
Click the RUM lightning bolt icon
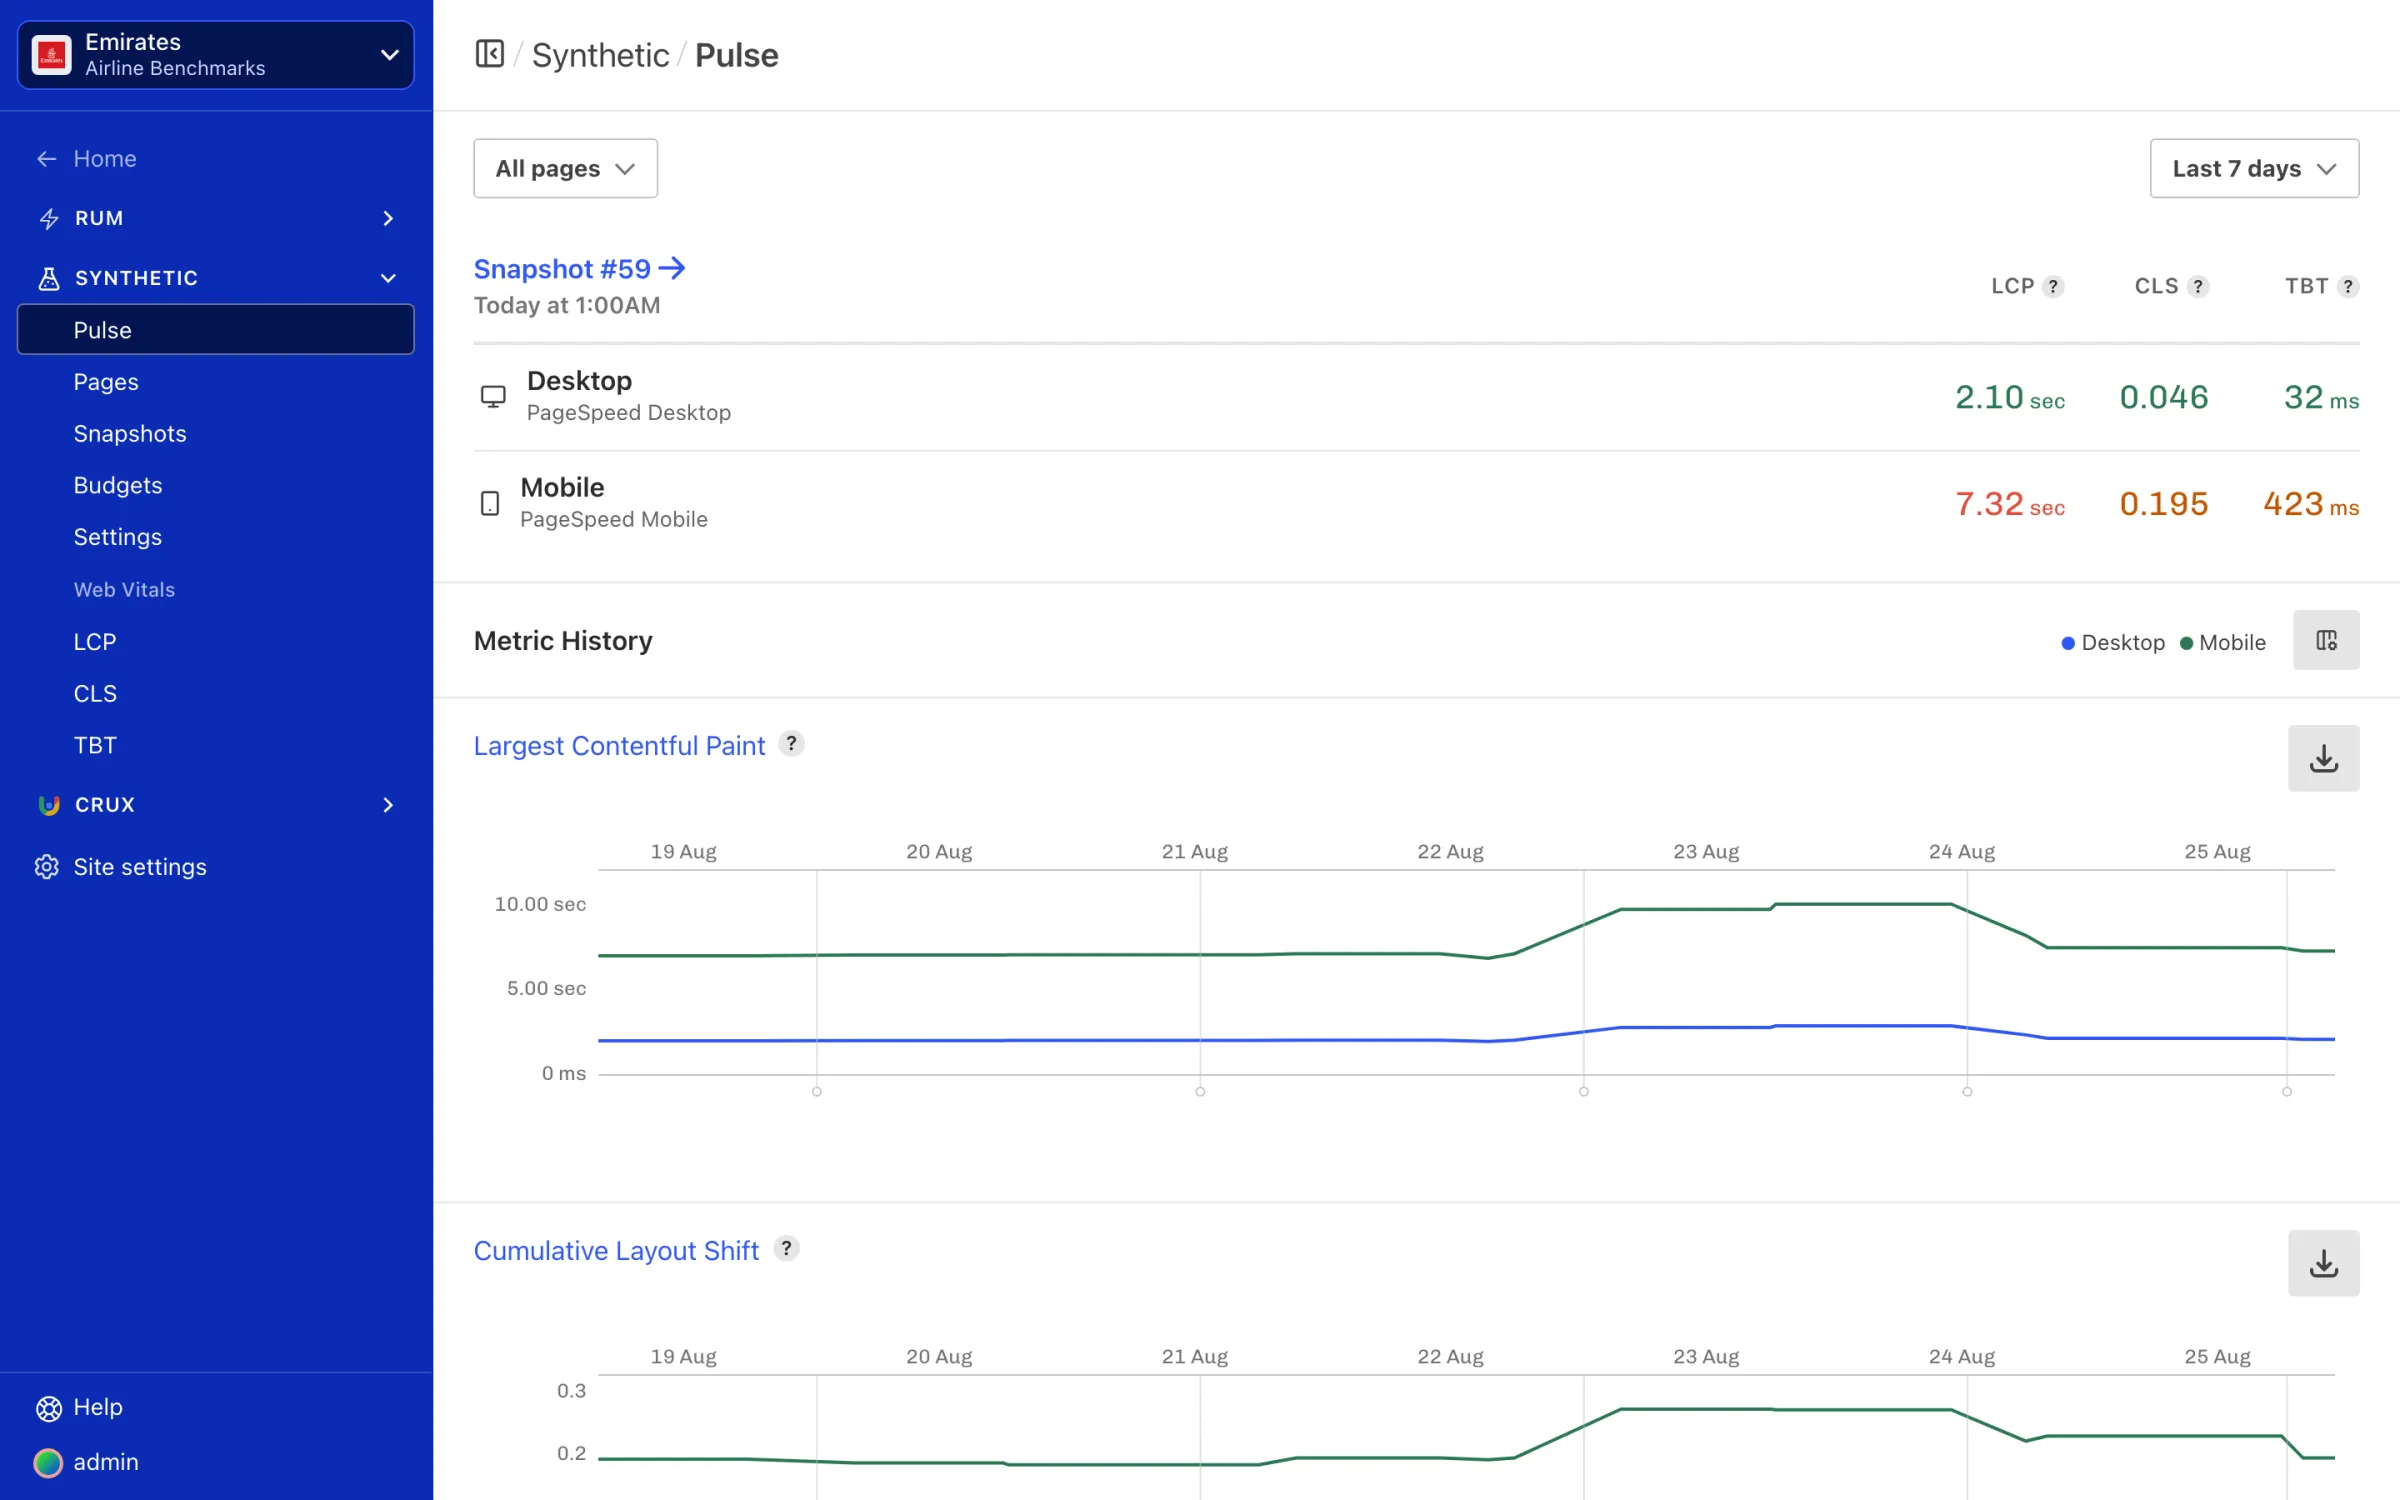48,219
